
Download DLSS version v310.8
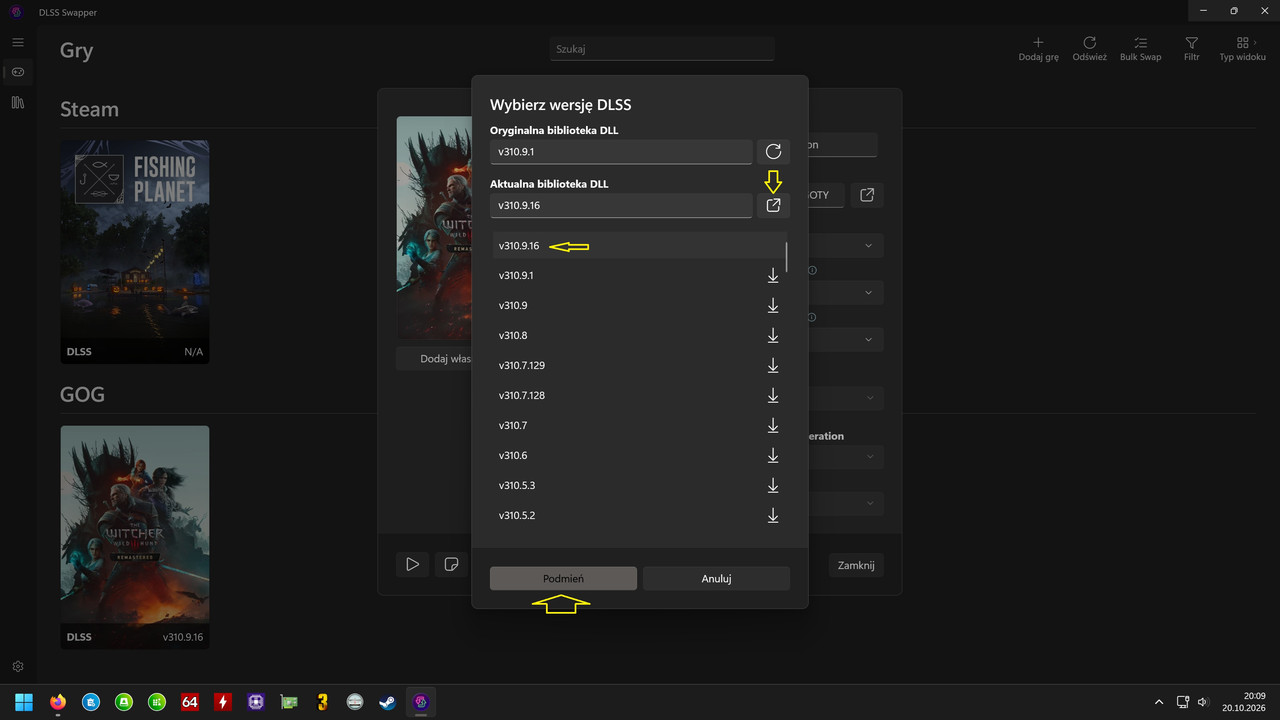pyautogui.click(x=773, y=335)
